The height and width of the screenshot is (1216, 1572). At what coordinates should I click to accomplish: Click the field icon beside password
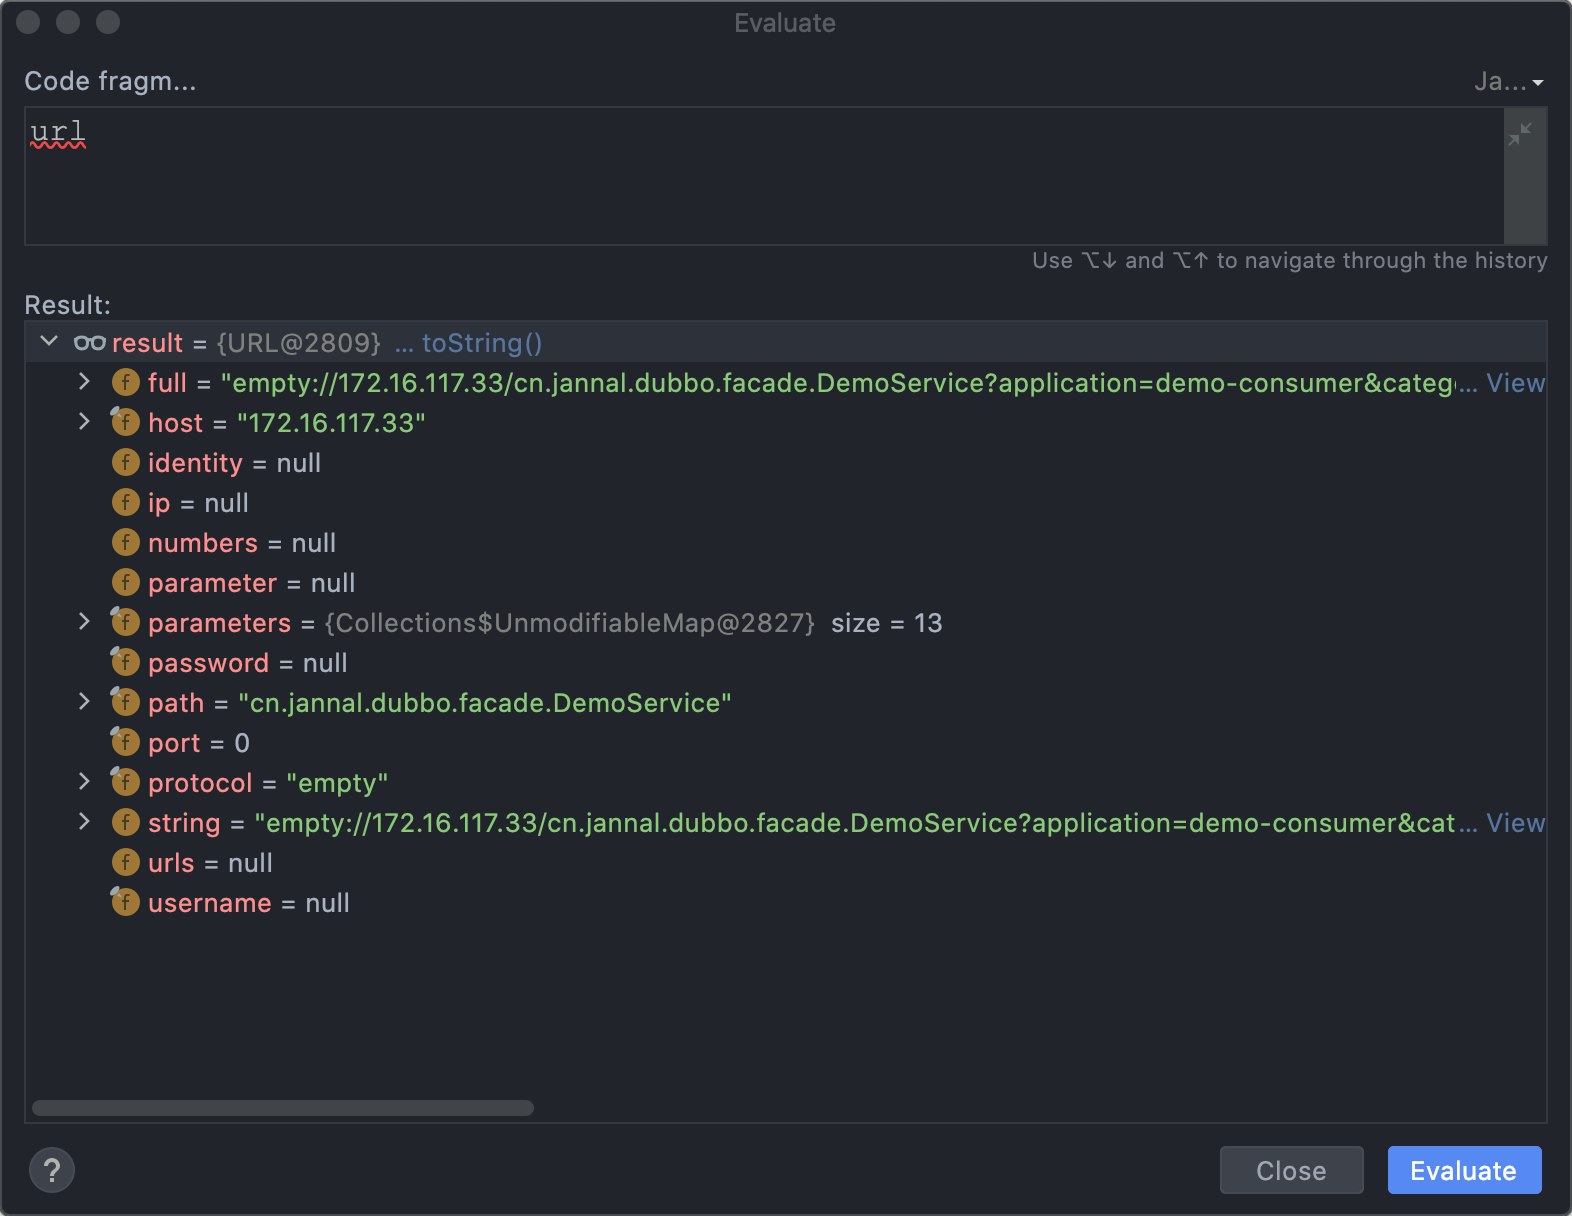coord(125,662)
